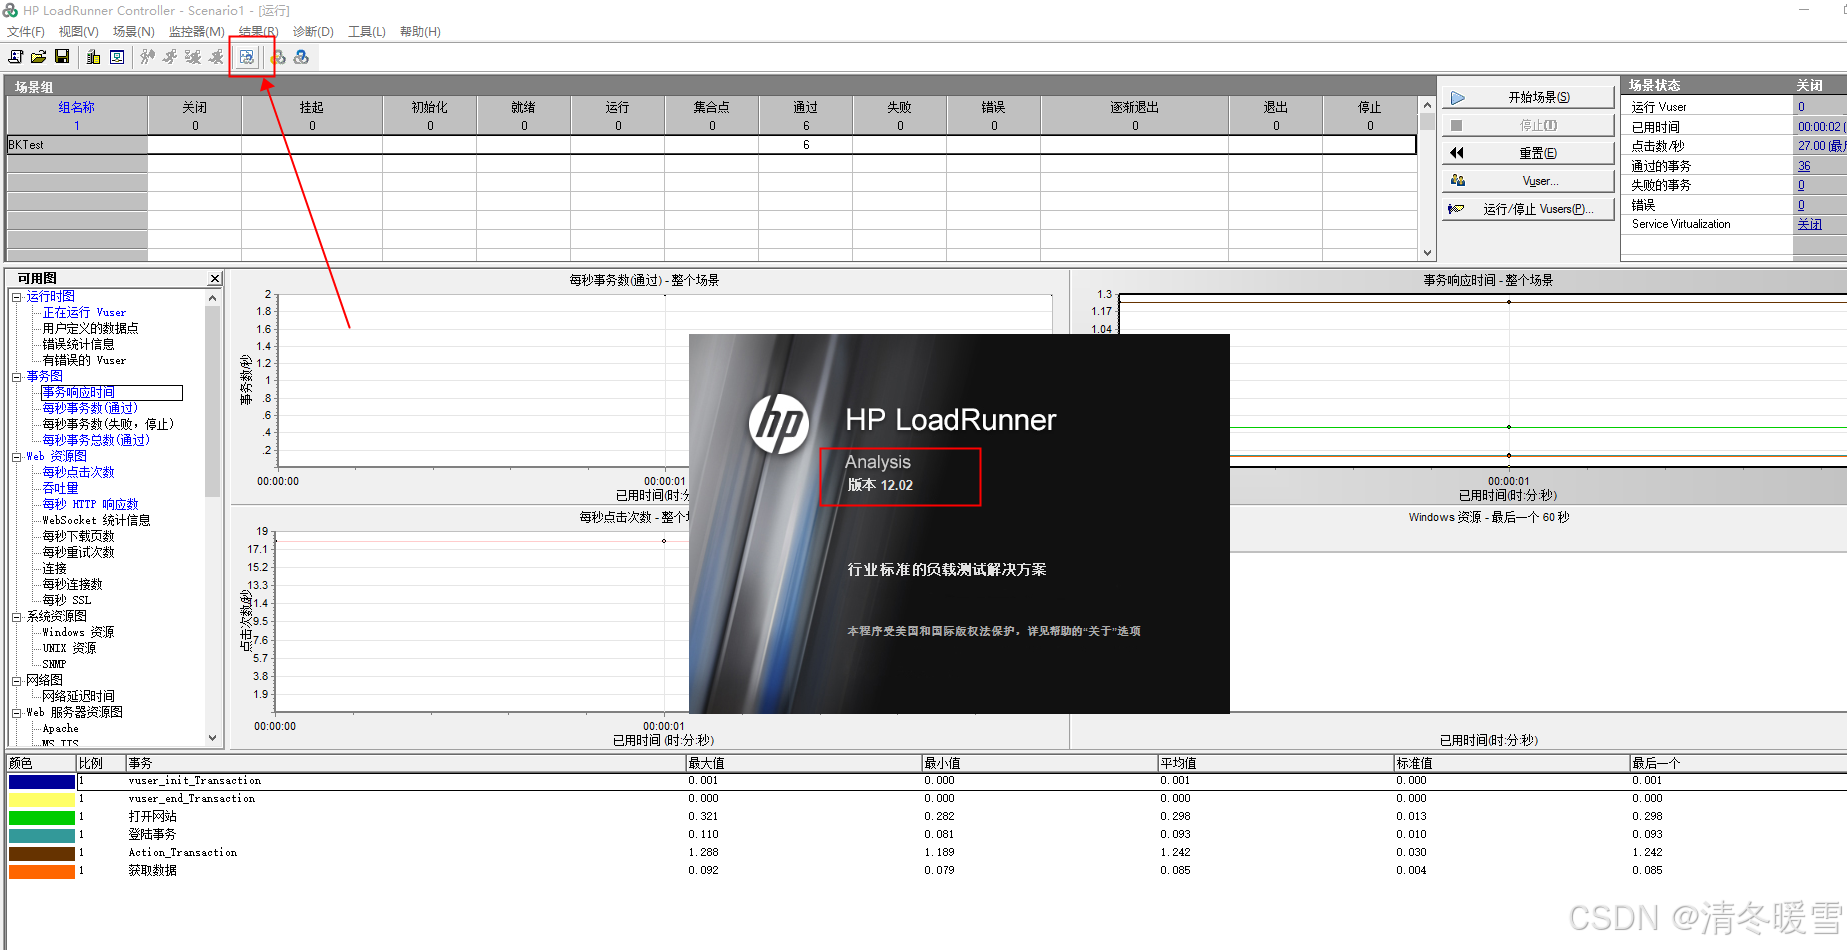Collapse the Web 资源图 tree node

coord(17,457)
